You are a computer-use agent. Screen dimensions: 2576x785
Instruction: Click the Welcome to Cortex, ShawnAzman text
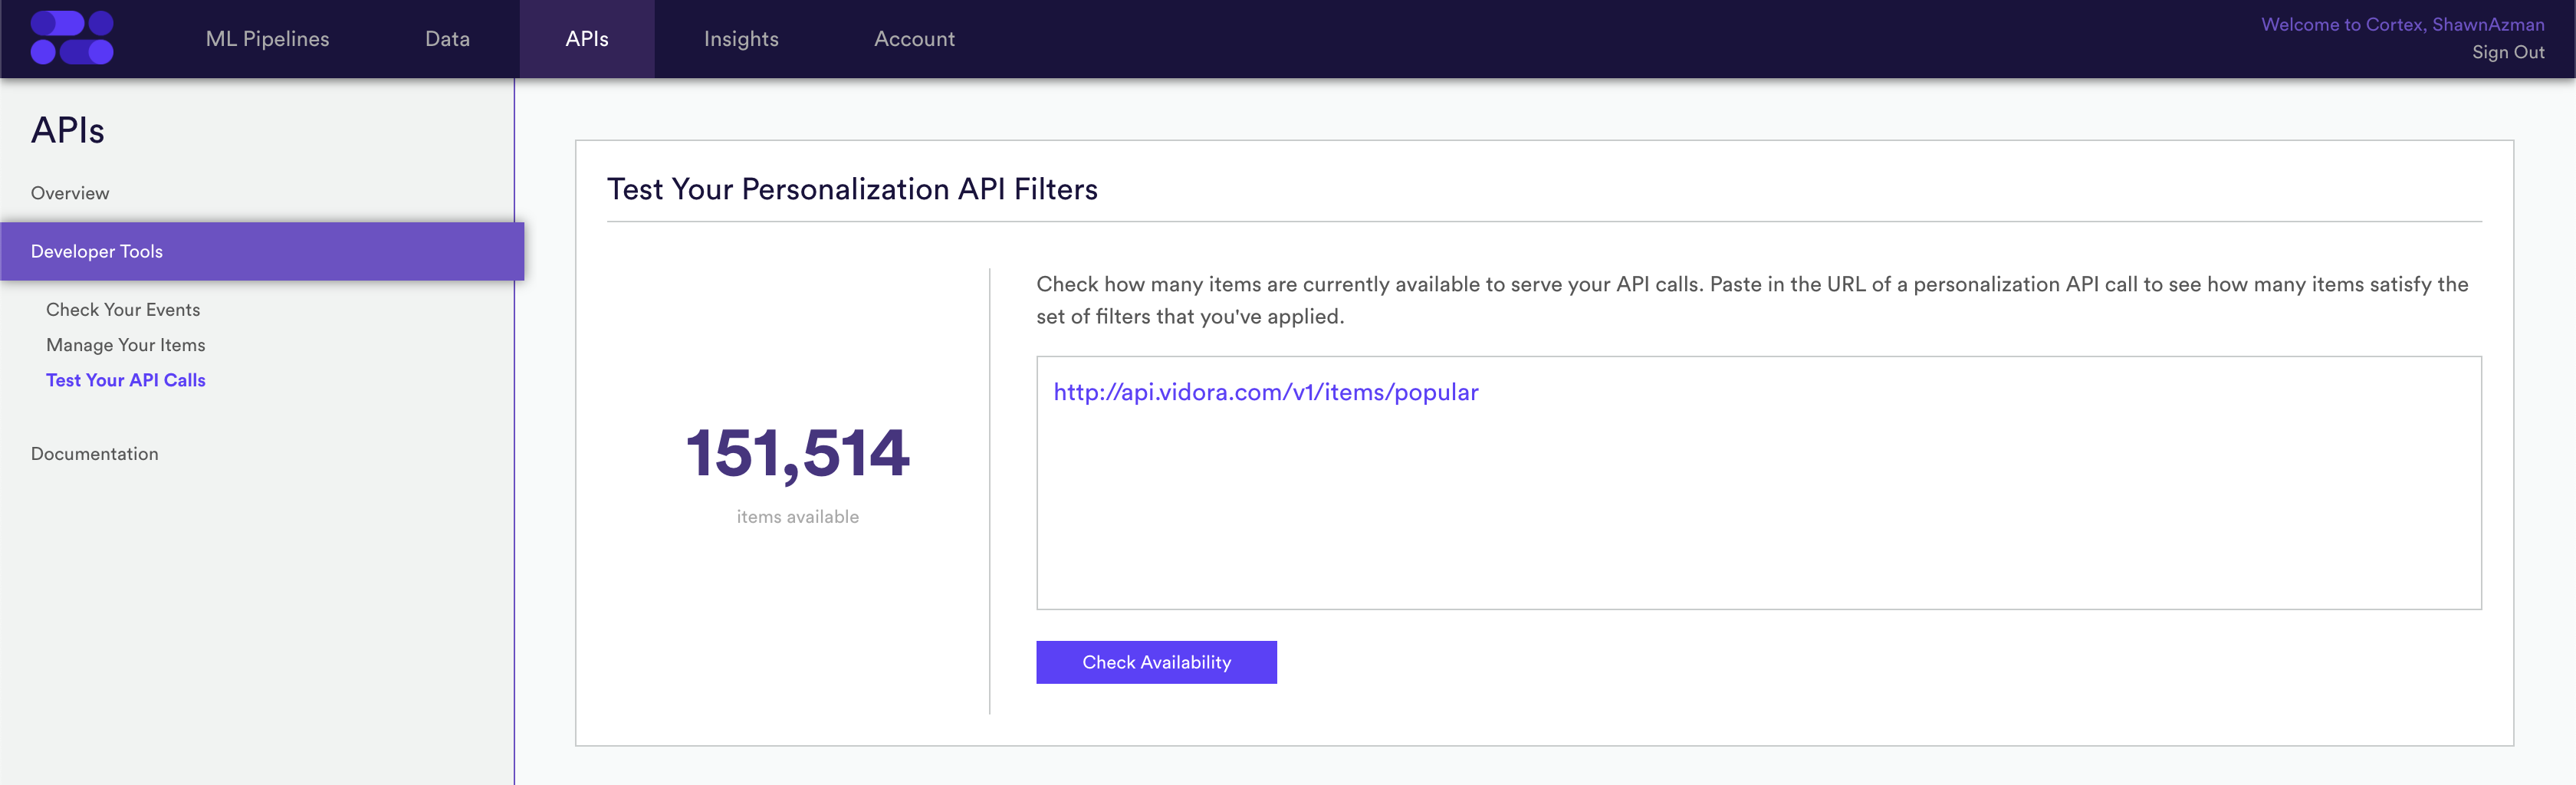coord(2402,24)
